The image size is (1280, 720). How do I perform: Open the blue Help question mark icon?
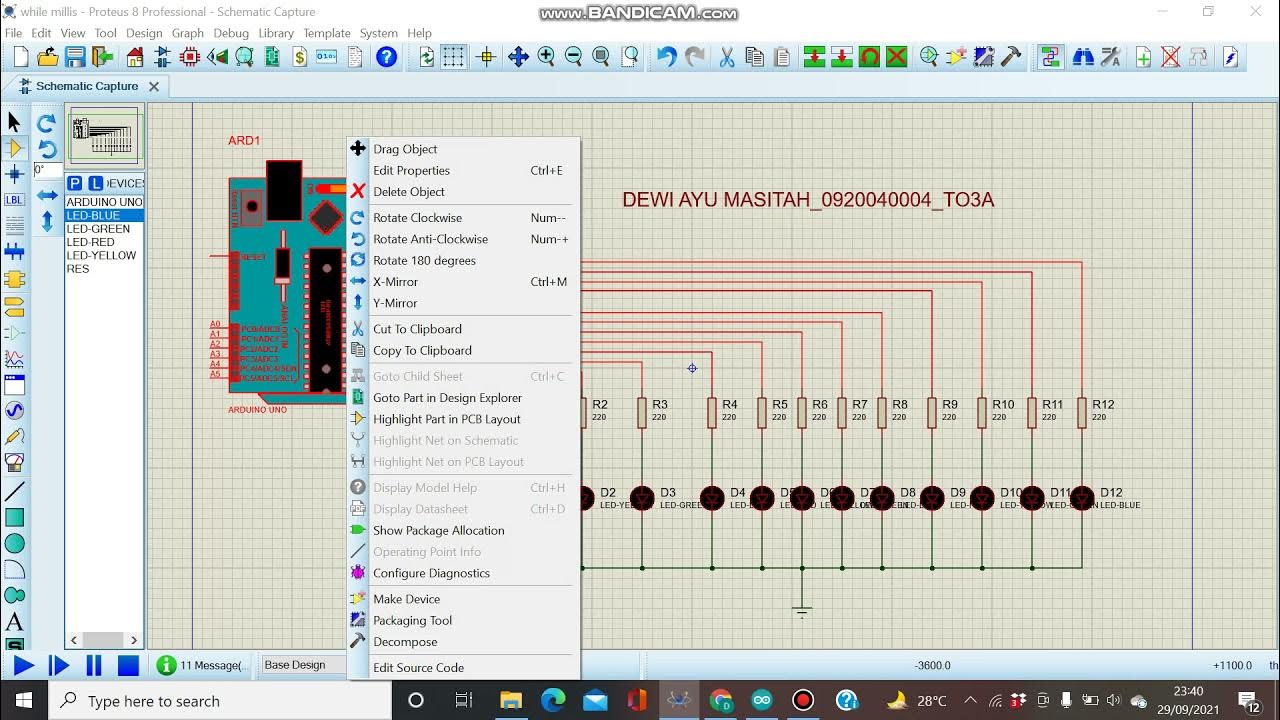pos(386,58)
